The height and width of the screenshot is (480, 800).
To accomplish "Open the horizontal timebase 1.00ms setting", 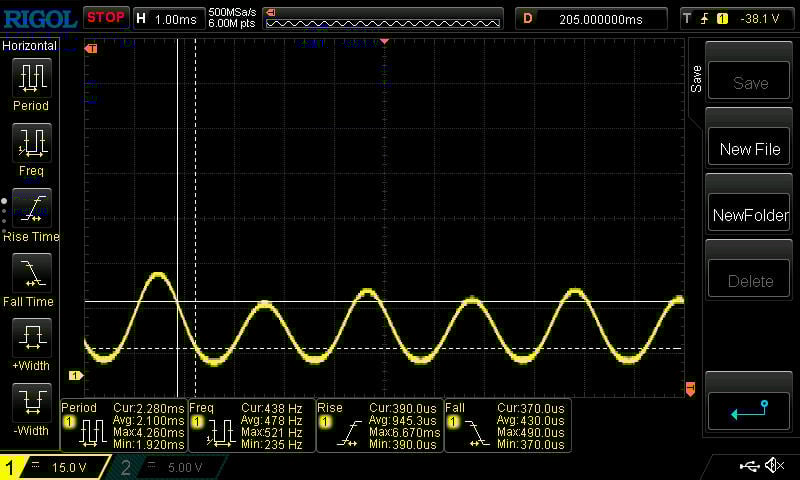I will pos(166,18).
